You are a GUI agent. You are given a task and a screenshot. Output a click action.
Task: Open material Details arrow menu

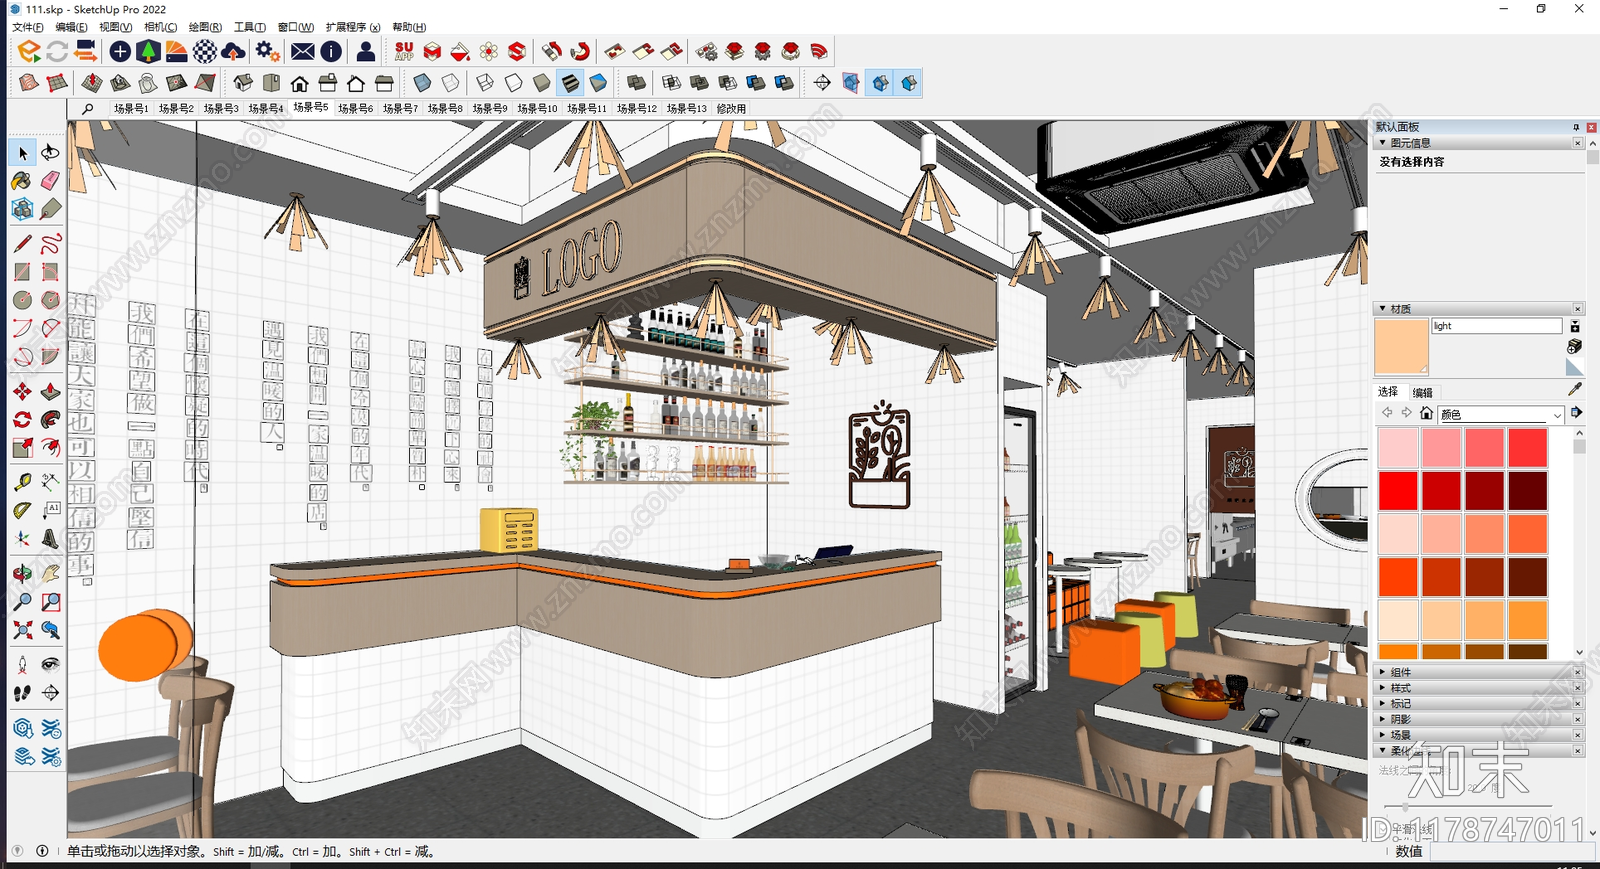pyautogui.click(x=1576, y=412)
